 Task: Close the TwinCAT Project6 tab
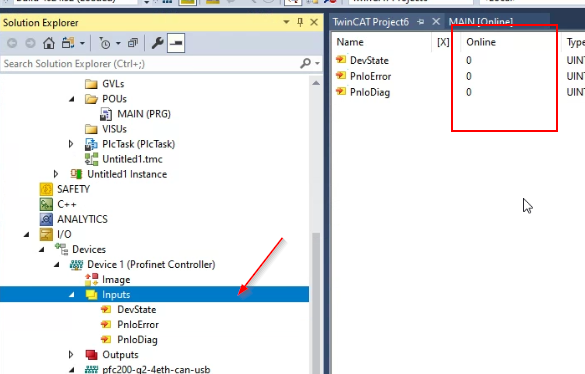[x=436, y=22]
